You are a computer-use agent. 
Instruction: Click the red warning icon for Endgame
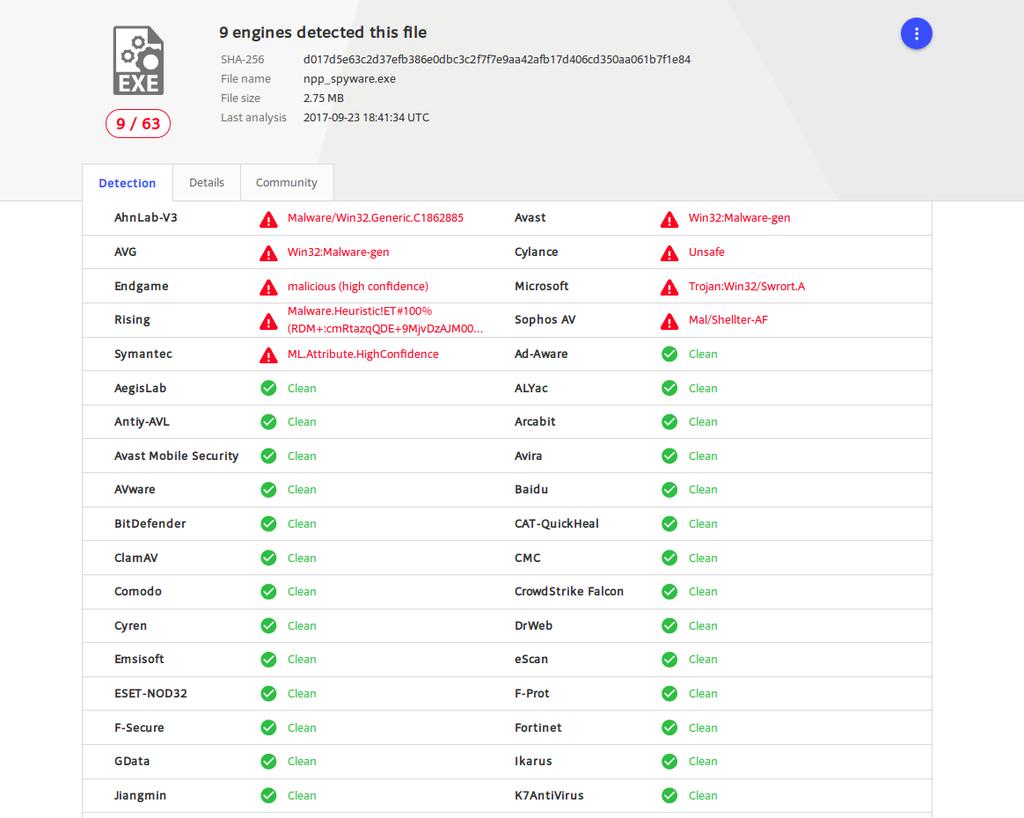click(x=268, y=287)
